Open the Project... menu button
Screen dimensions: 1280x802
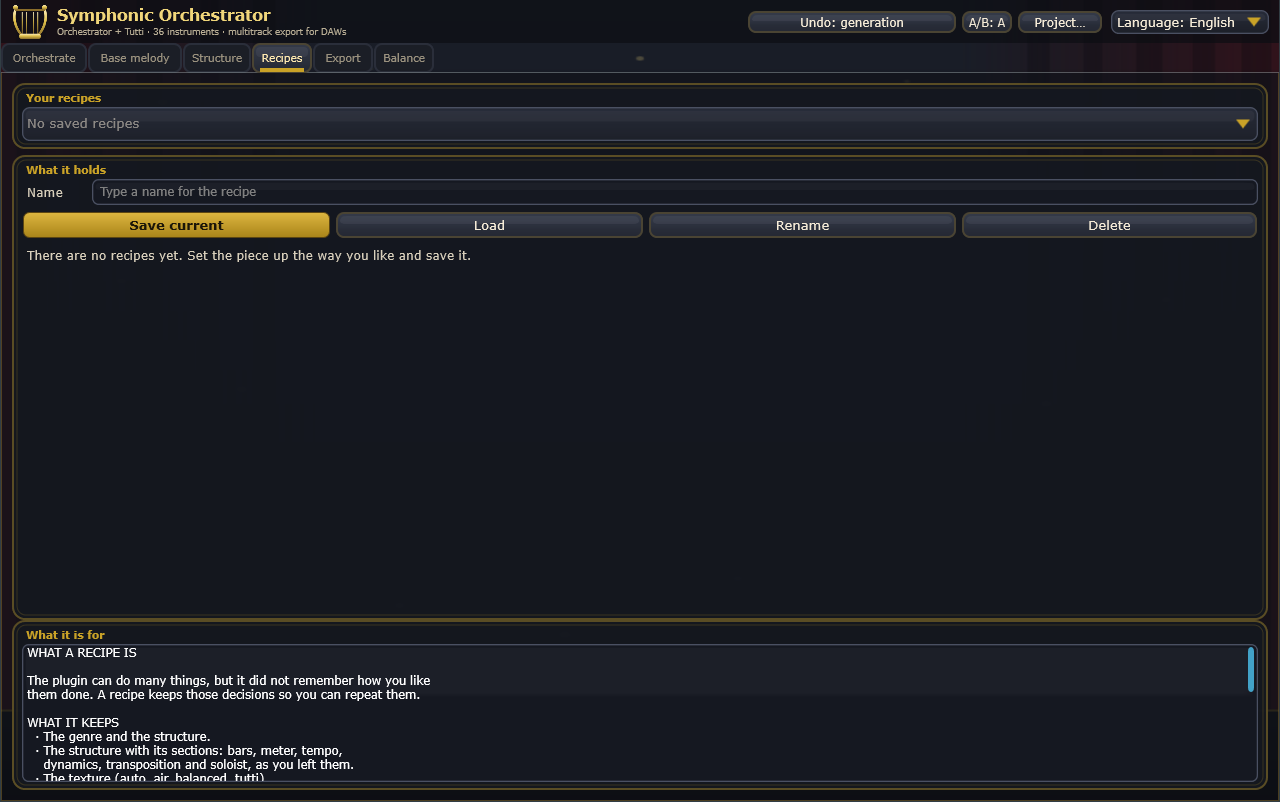[1060, 22]
